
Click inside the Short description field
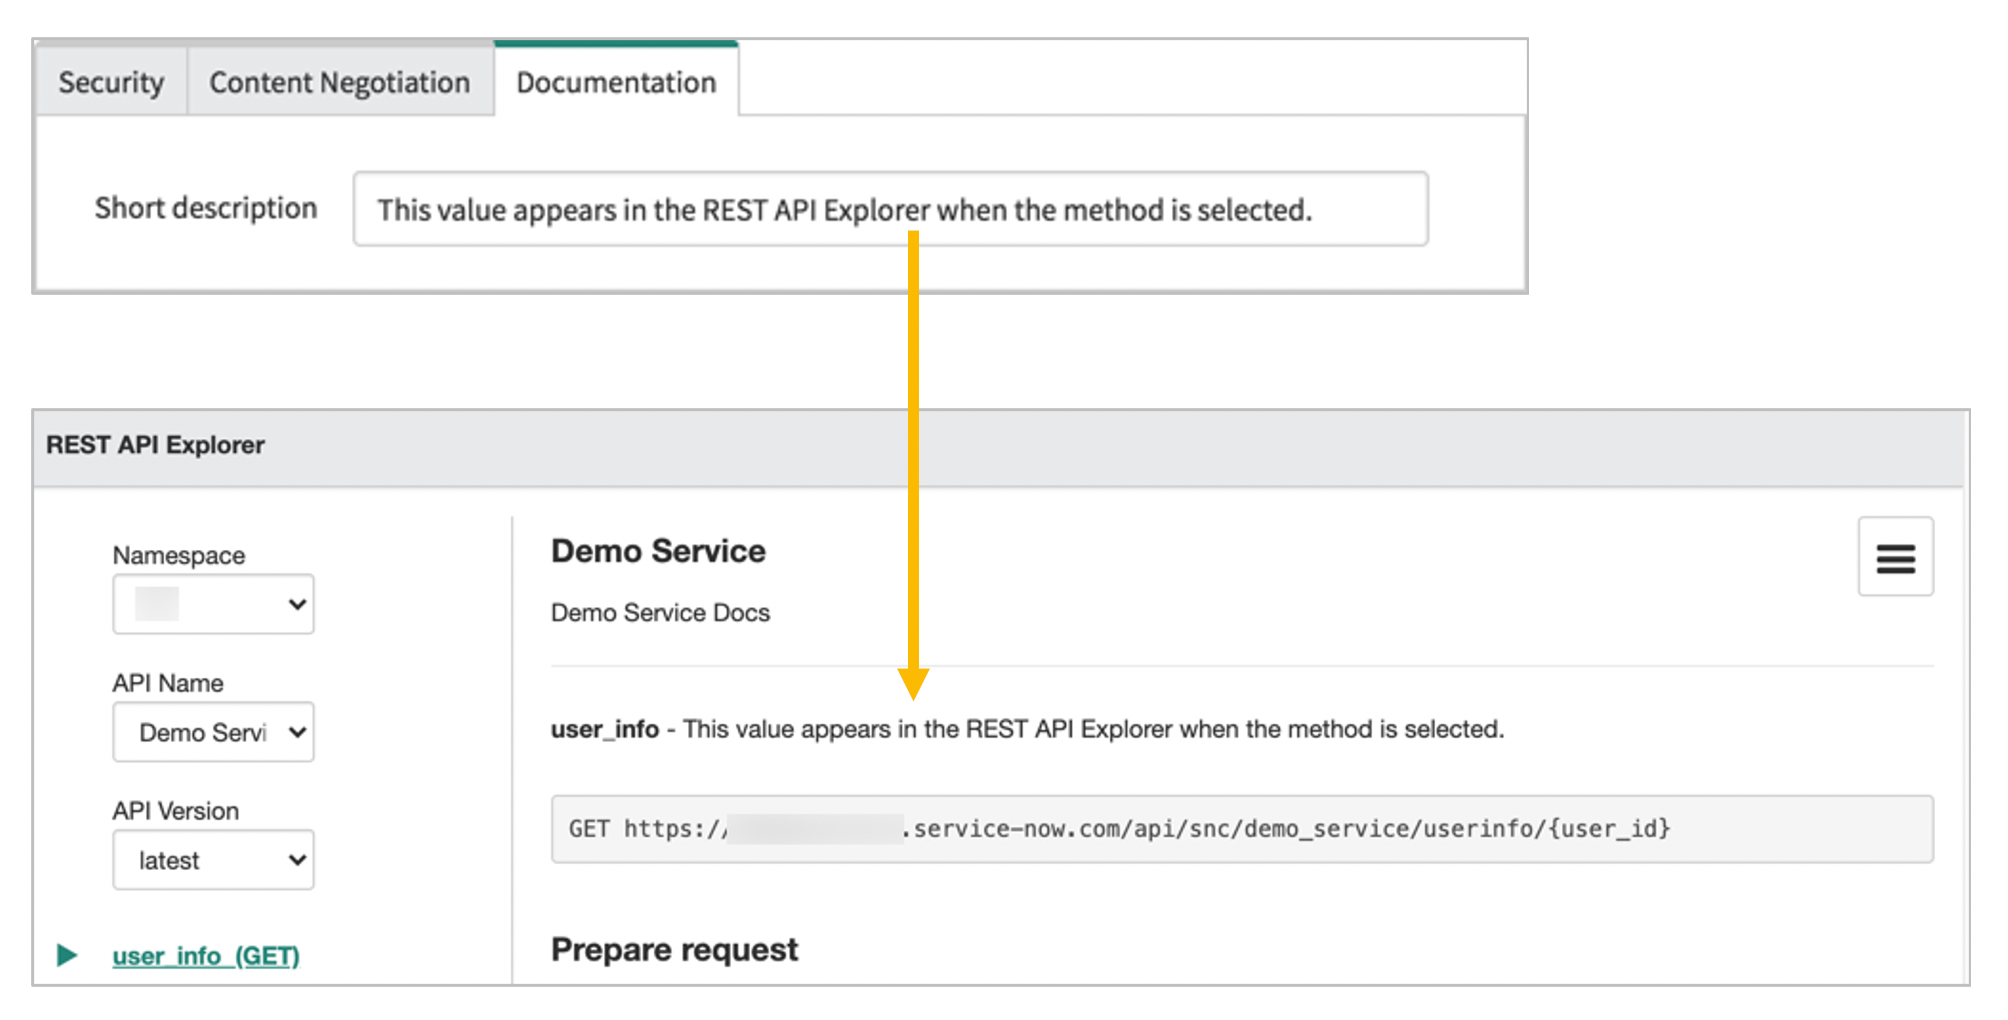click(890, 209)
